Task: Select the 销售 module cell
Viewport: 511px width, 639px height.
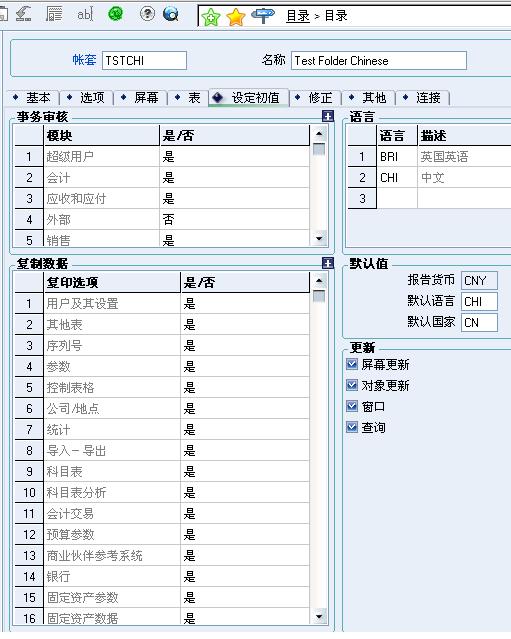Action: (101, 239)
